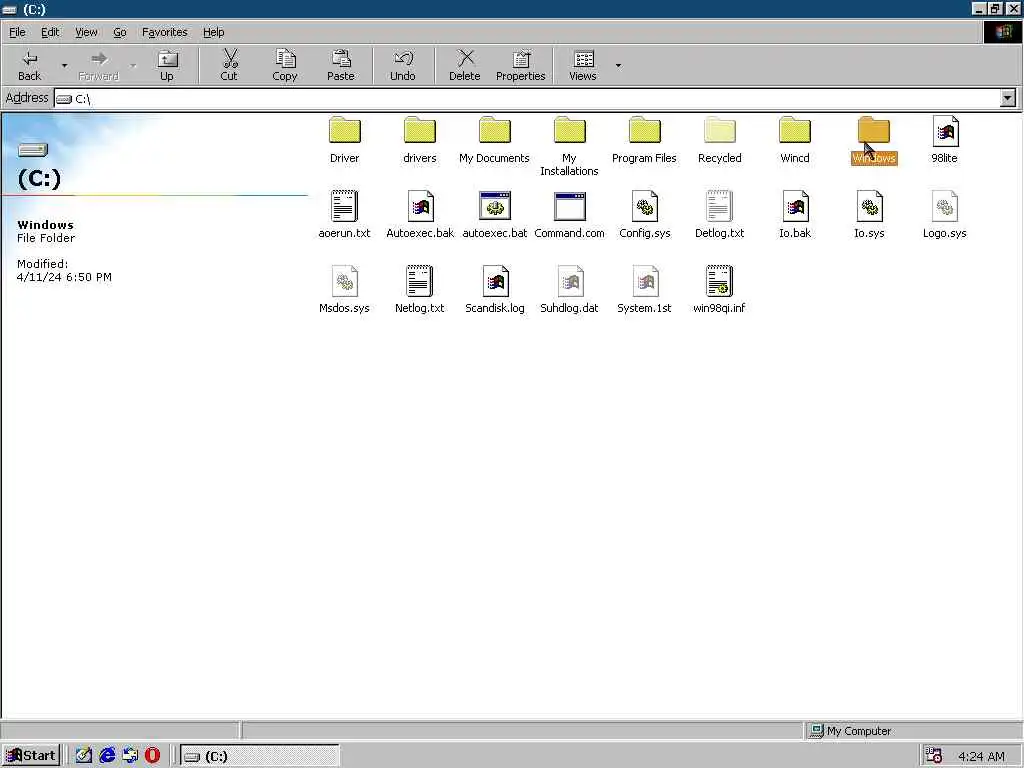Viewport: 1024px width, 768px height.
Task: Click the Views toolbar button
Action: click(583, 65)
